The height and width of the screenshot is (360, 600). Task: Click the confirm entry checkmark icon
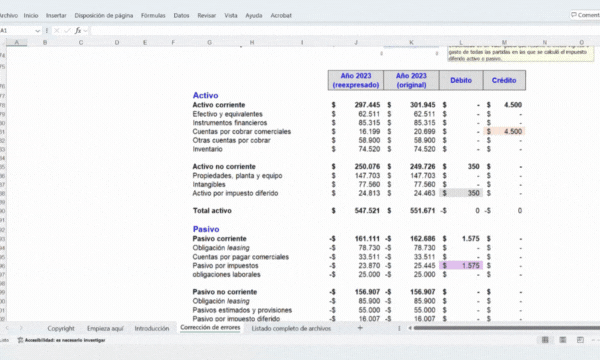click(x=67, y=31)
